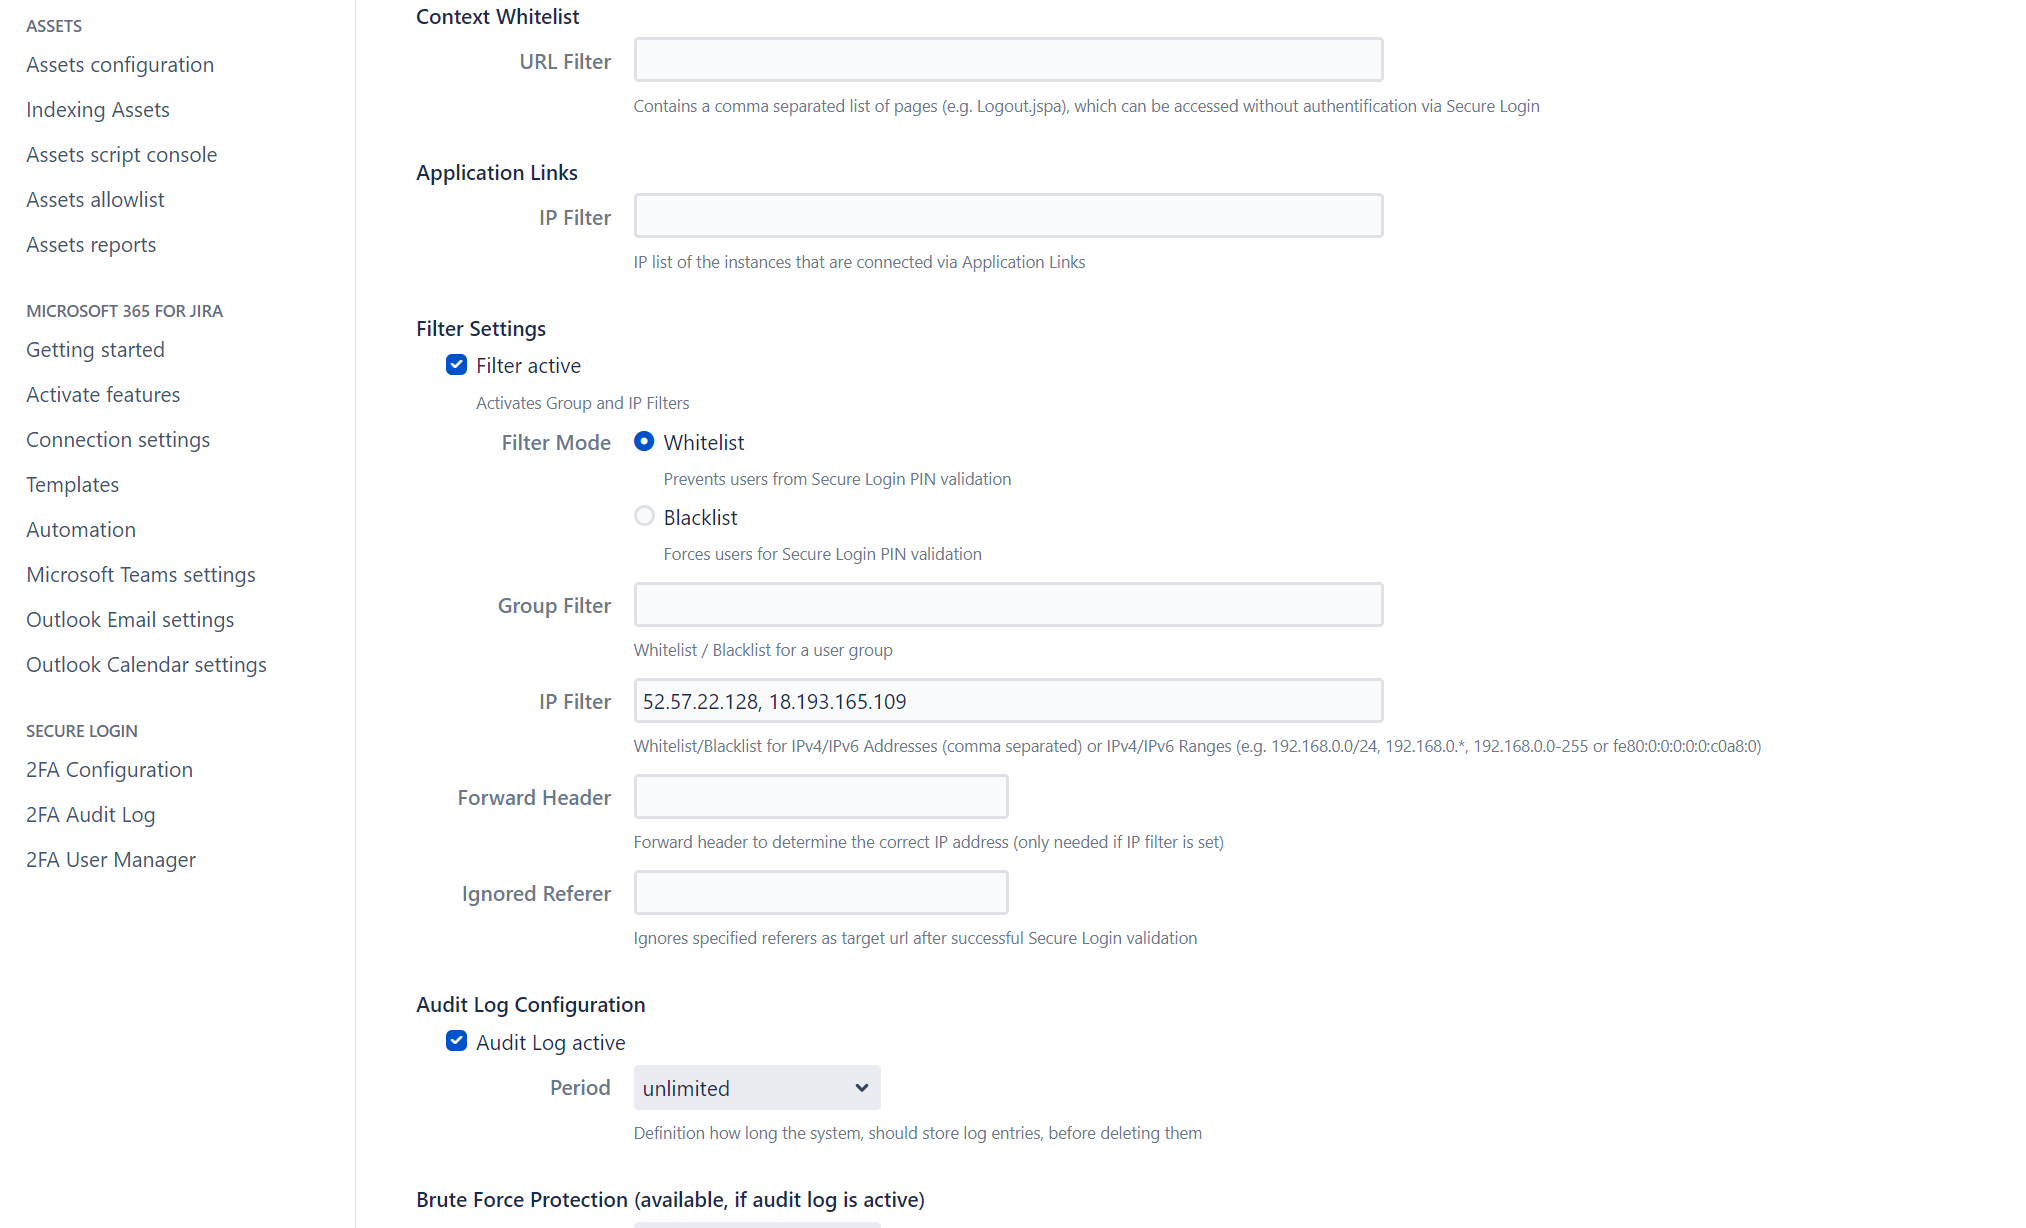View the 2FA Audit Log
The image size is (2026, 1228).
pos(91,815)
